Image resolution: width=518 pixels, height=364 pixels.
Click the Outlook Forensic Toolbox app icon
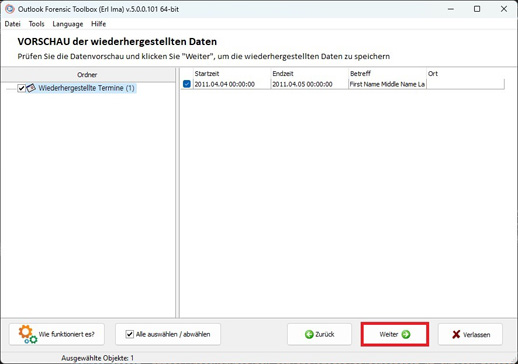pyautogui.click(x=10, y=9)
